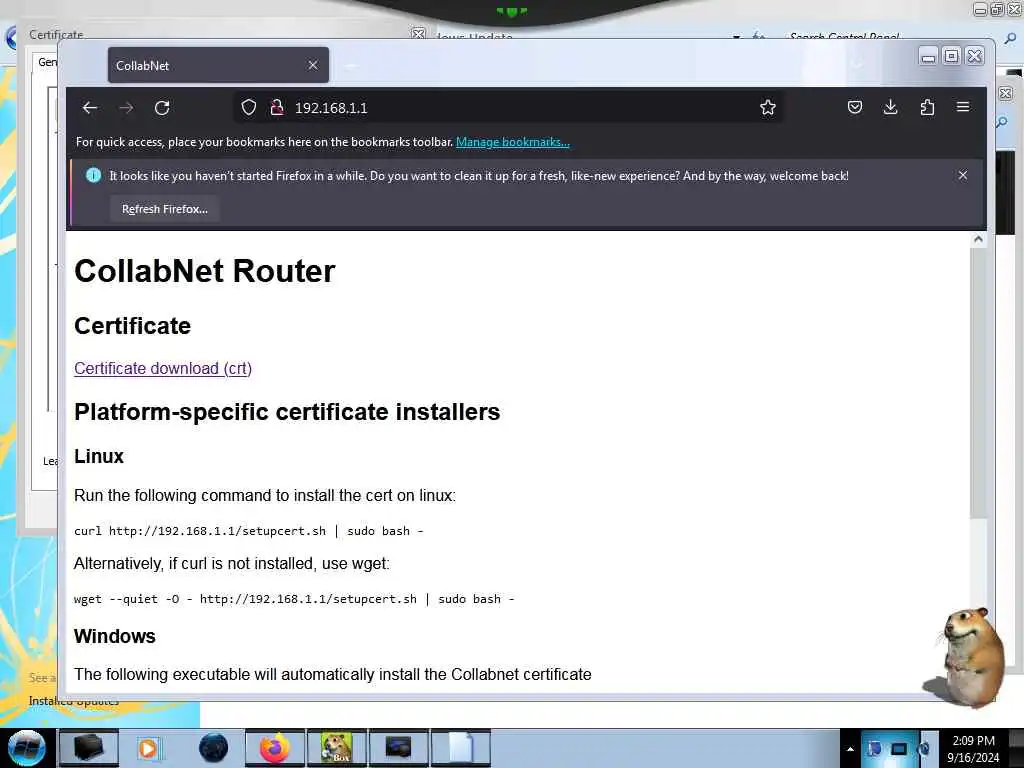
Task: Click the CollabNet Router heading
Action: coord(204,271)
